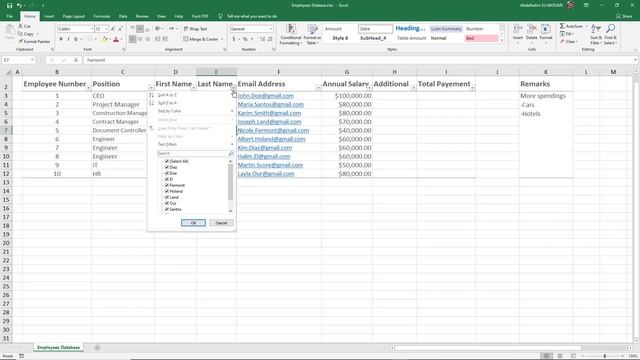Apply the red Font Color icon

[116, 39]
